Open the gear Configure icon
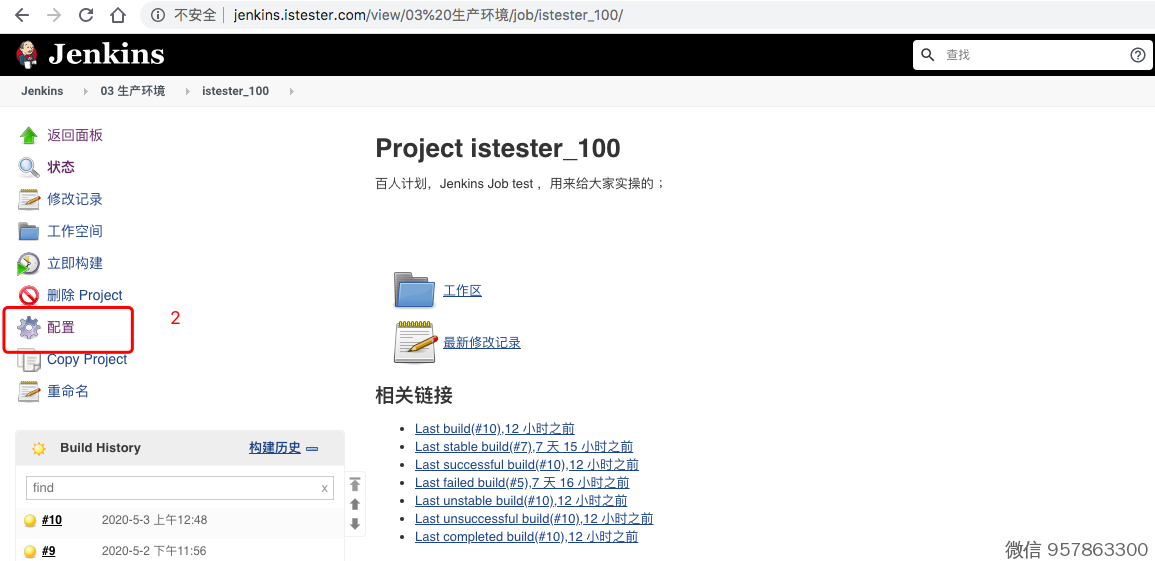The width and height of the screenshot is (1155, 561). point(29,327)
